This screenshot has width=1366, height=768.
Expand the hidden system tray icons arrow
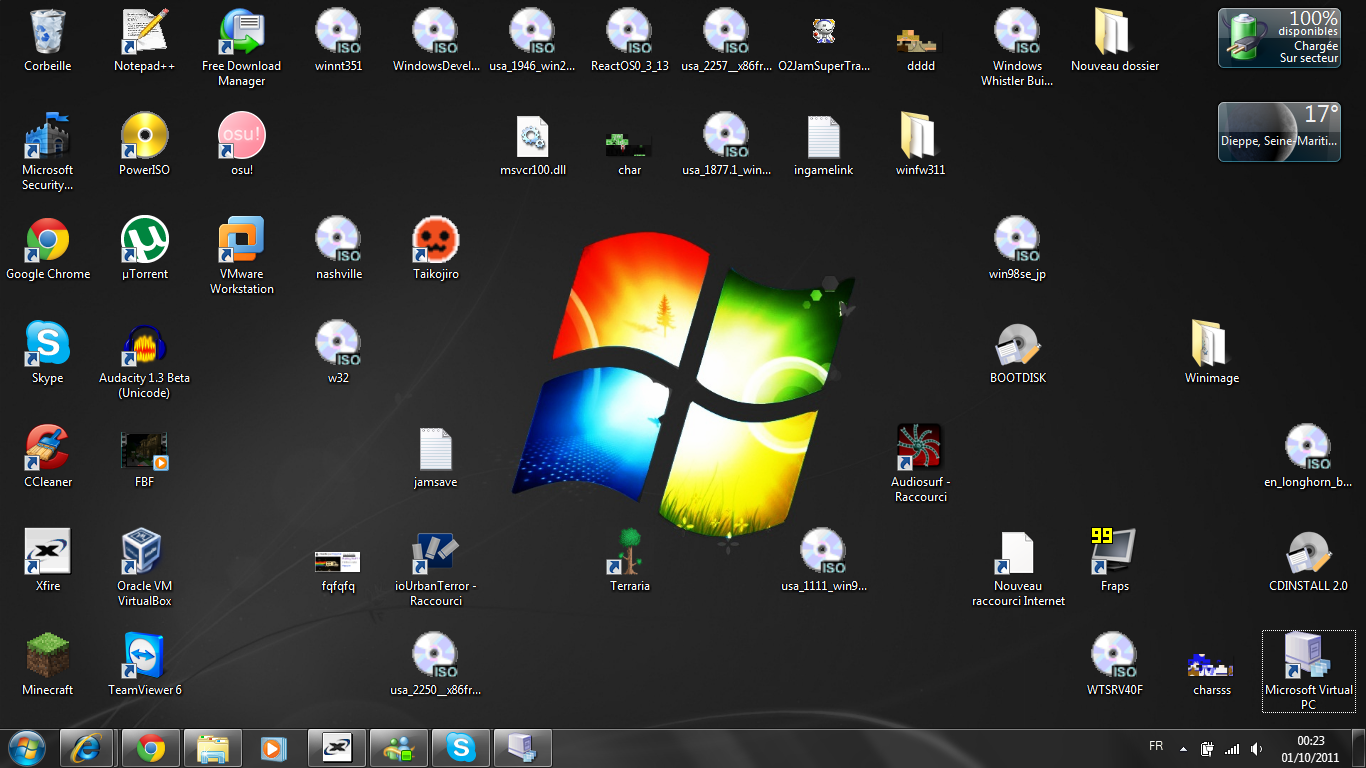coord(1183,748)
